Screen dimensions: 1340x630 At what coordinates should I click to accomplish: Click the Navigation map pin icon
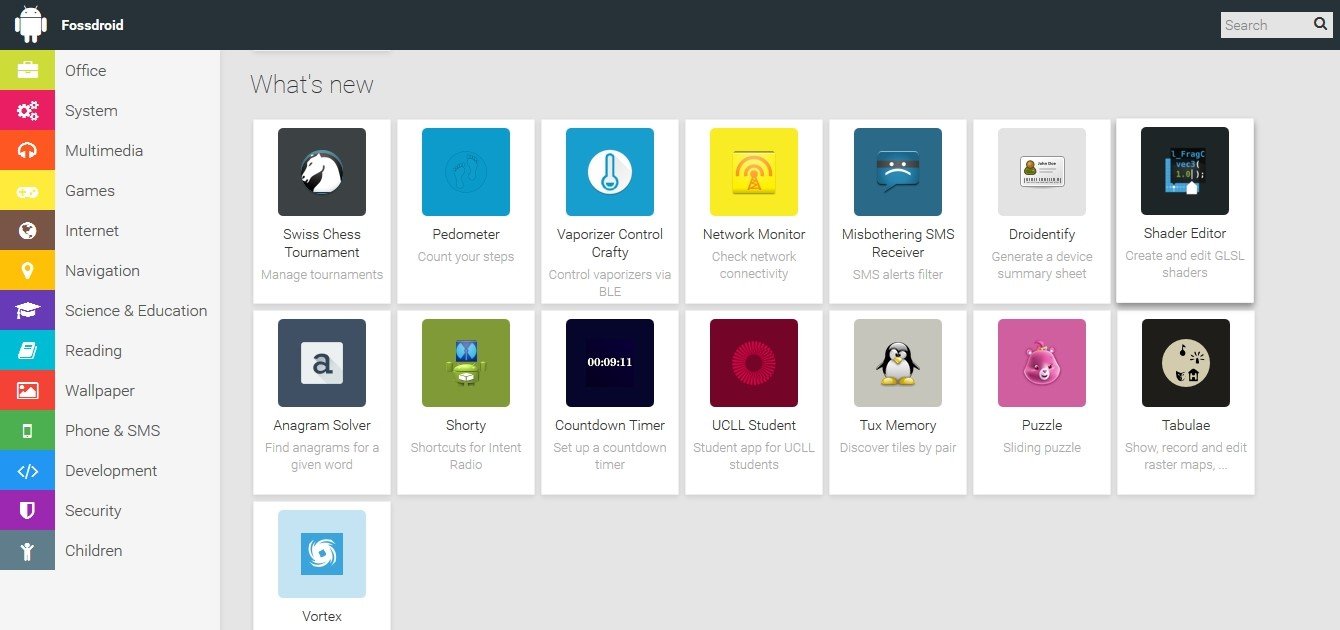pyautogui.click(x=27, y=270)
